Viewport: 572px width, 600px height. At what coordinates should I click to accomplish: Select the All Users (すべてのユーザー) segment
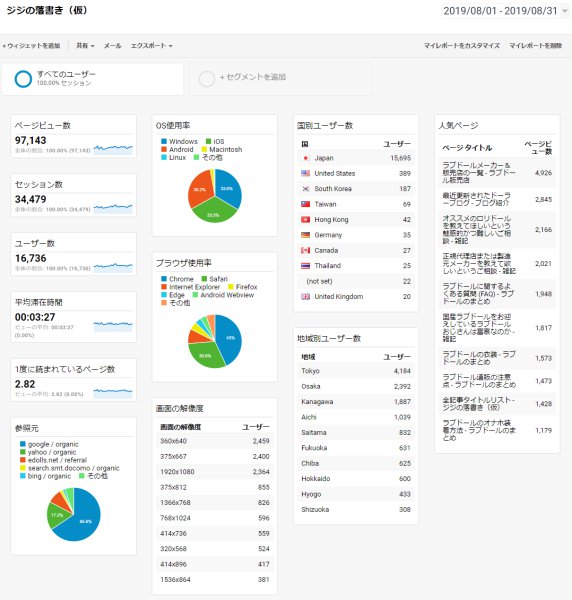pos(92,79)
